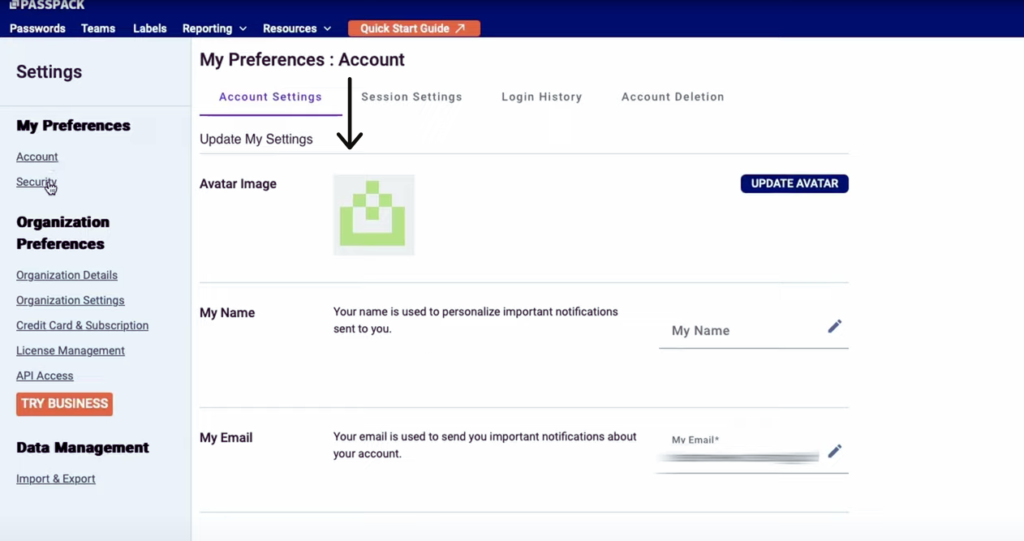
Task: Switch to the Session Settings tab
Action: (x=411, y=97)
